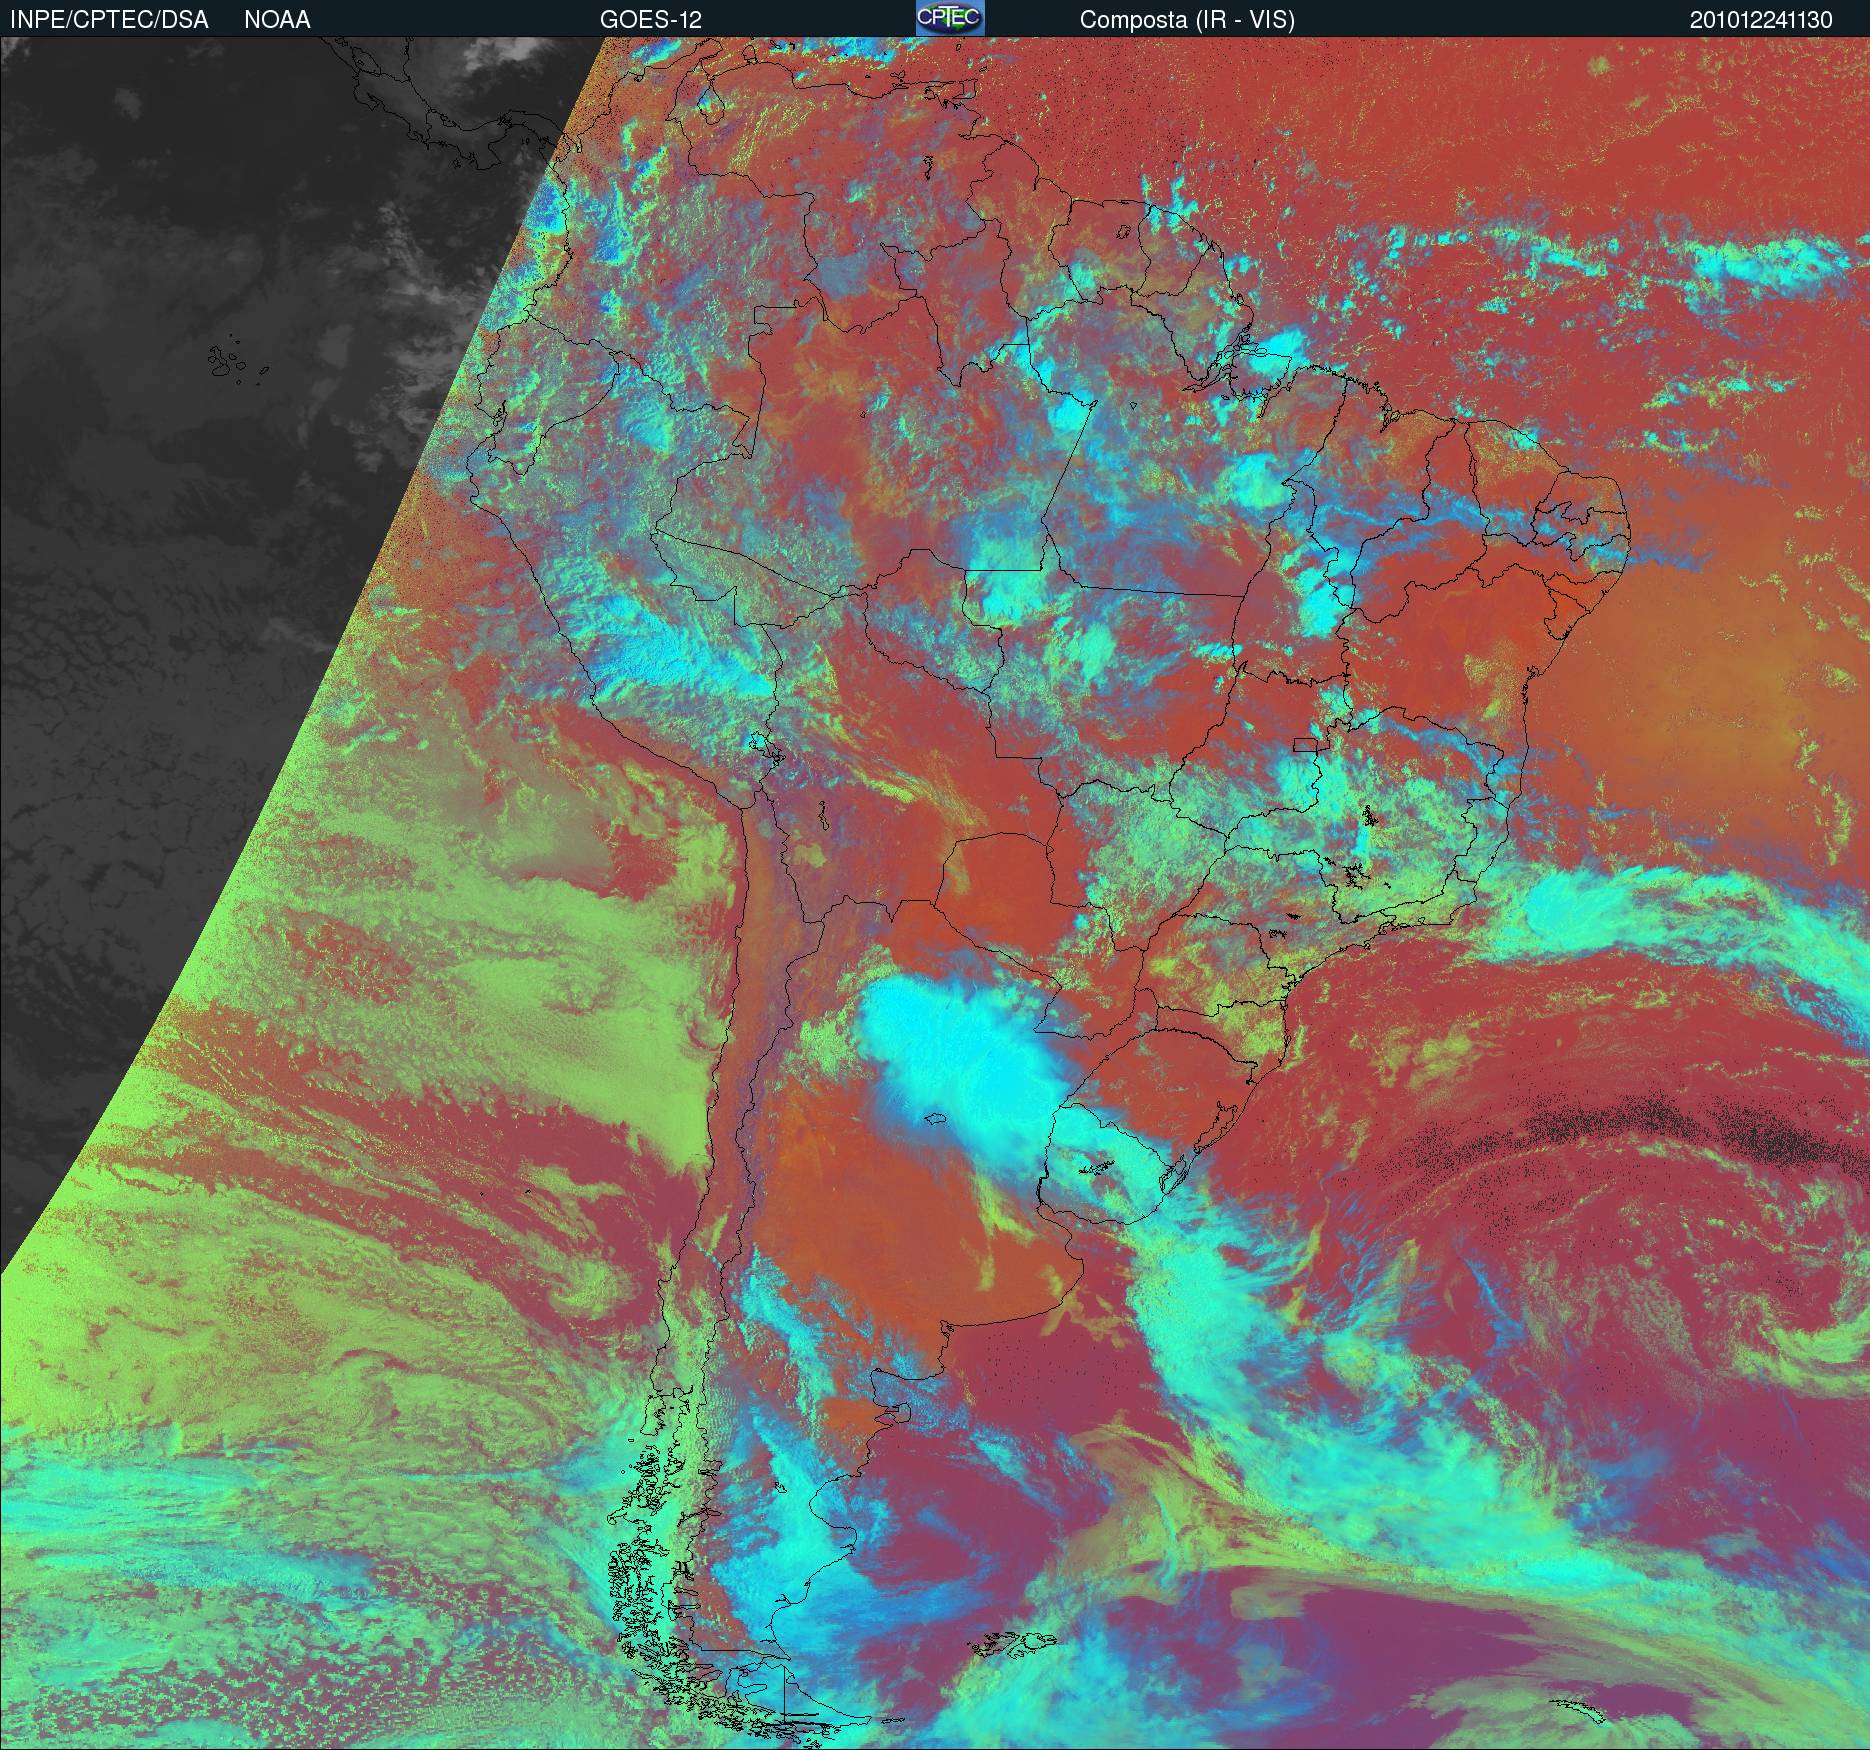Select the Composta (IR - VIS) title
Screen dimensions: 1870x1750
[x=1187, y=20]
